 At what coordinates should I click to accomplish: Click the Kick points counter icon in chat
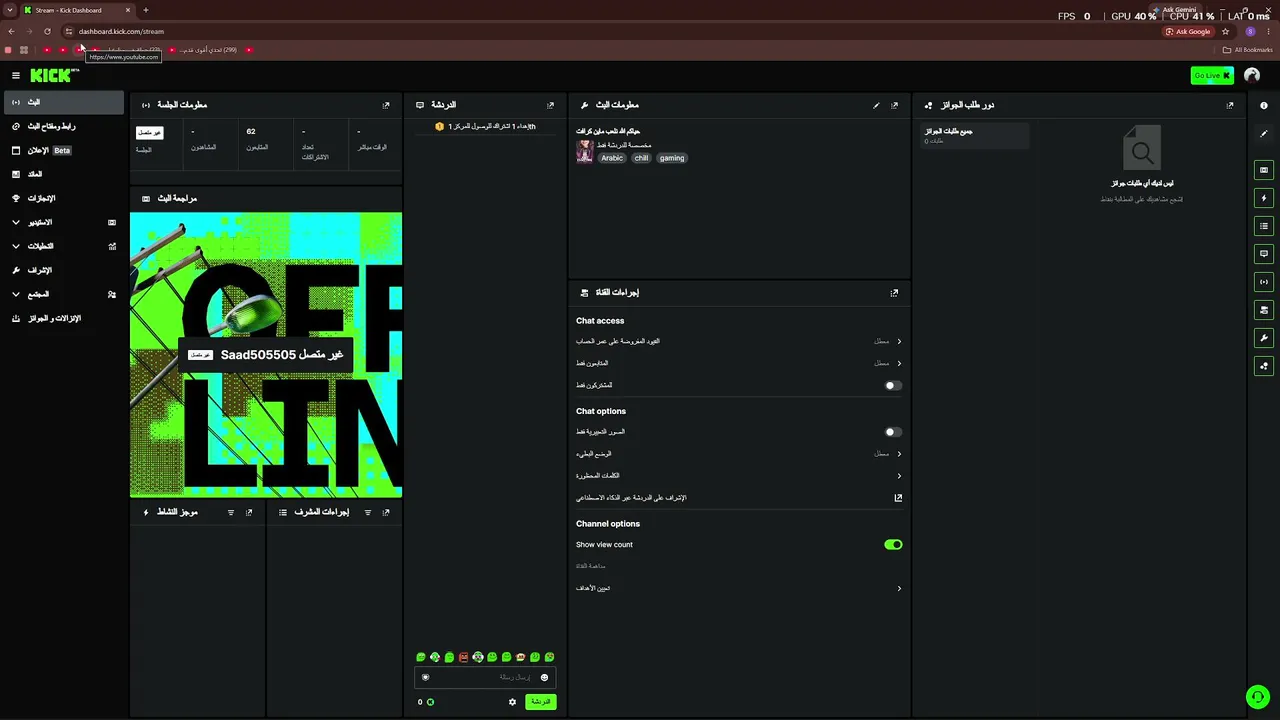430,702
